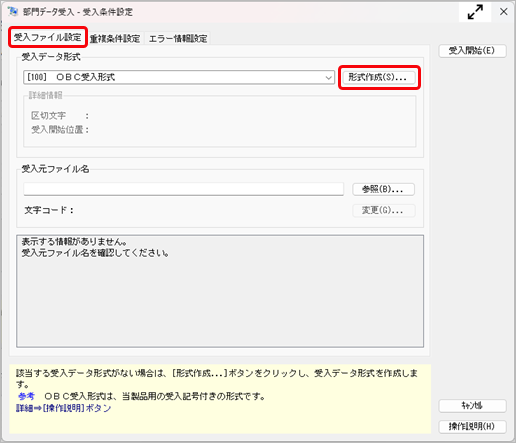Click the 詳細⇒[操作説明]ボタン link text
The image size is (516, 443).
(x=63, y=408)
